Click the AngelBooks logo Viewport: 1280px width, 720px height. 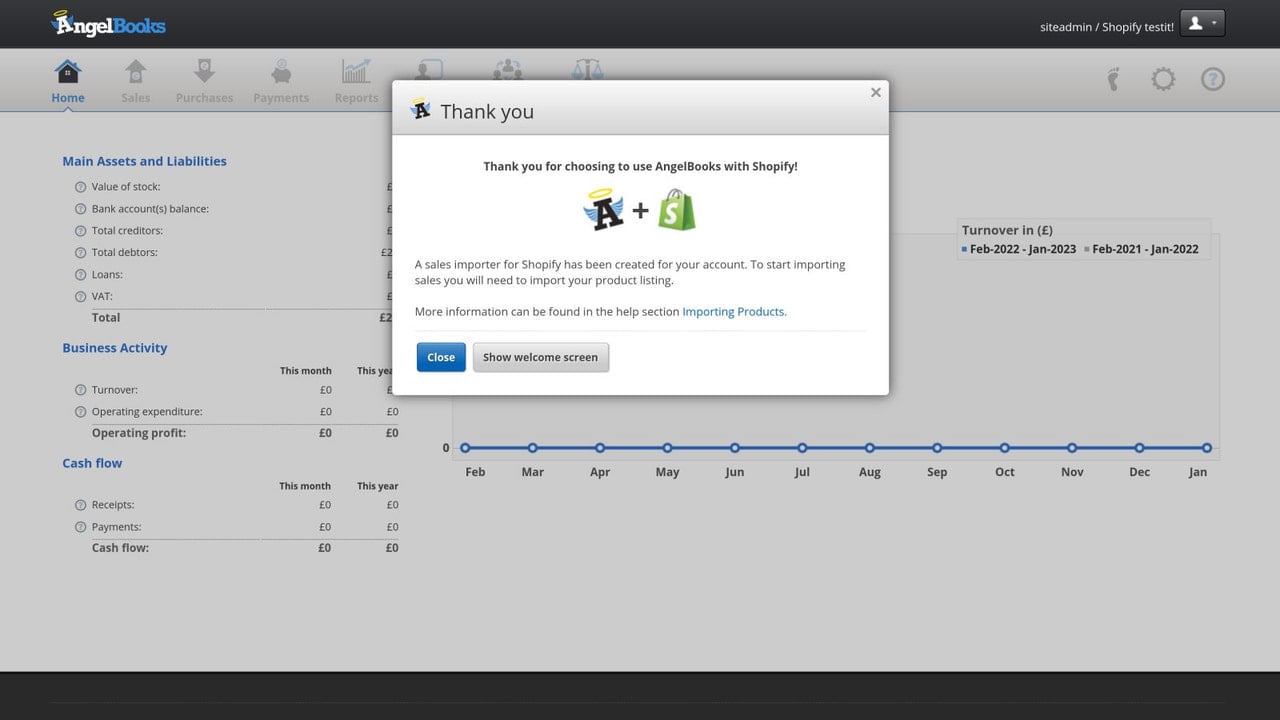click(109, 24)
